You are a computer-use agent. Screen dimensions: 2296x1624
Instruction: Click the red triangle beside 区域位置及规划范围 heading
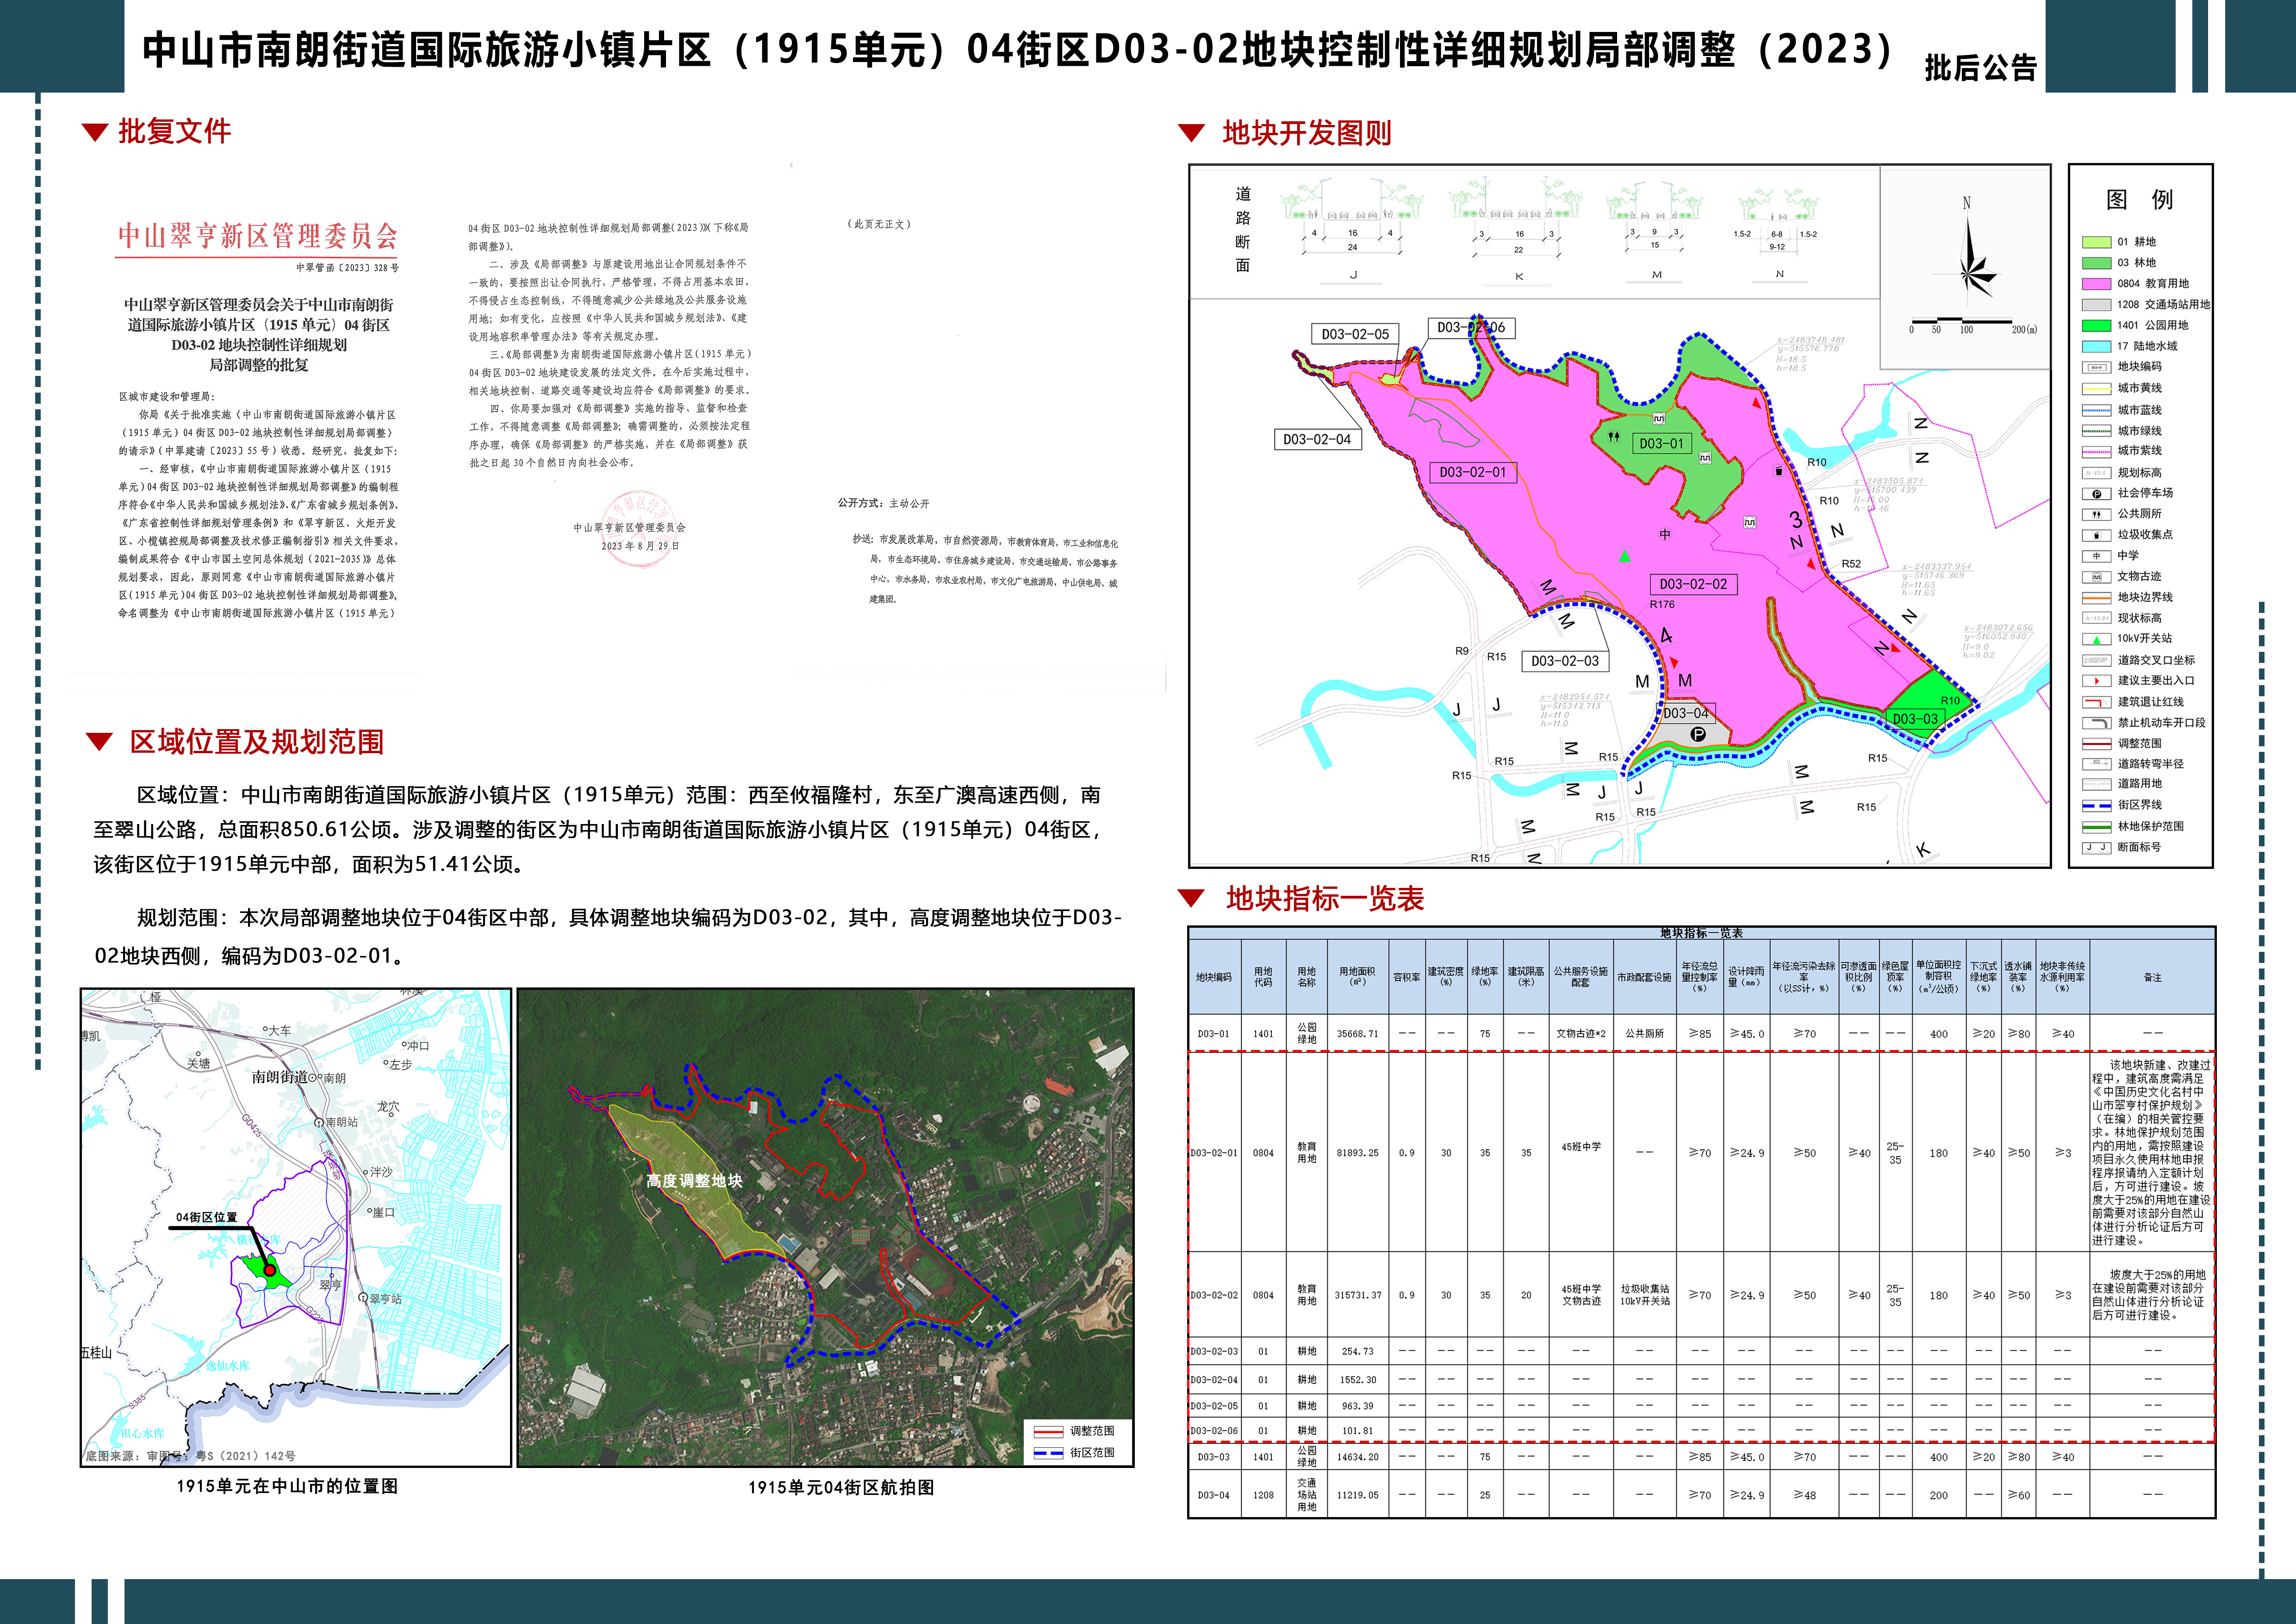point(99,742)
